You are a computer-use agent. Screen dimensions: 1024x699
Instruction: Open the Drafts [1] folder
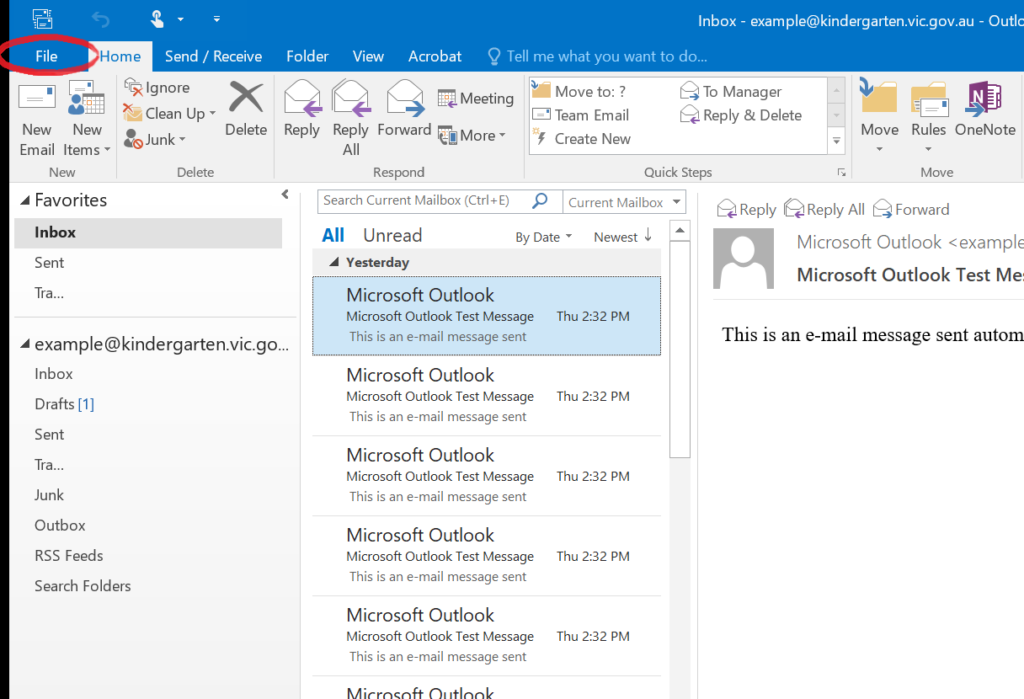[64, 404]
